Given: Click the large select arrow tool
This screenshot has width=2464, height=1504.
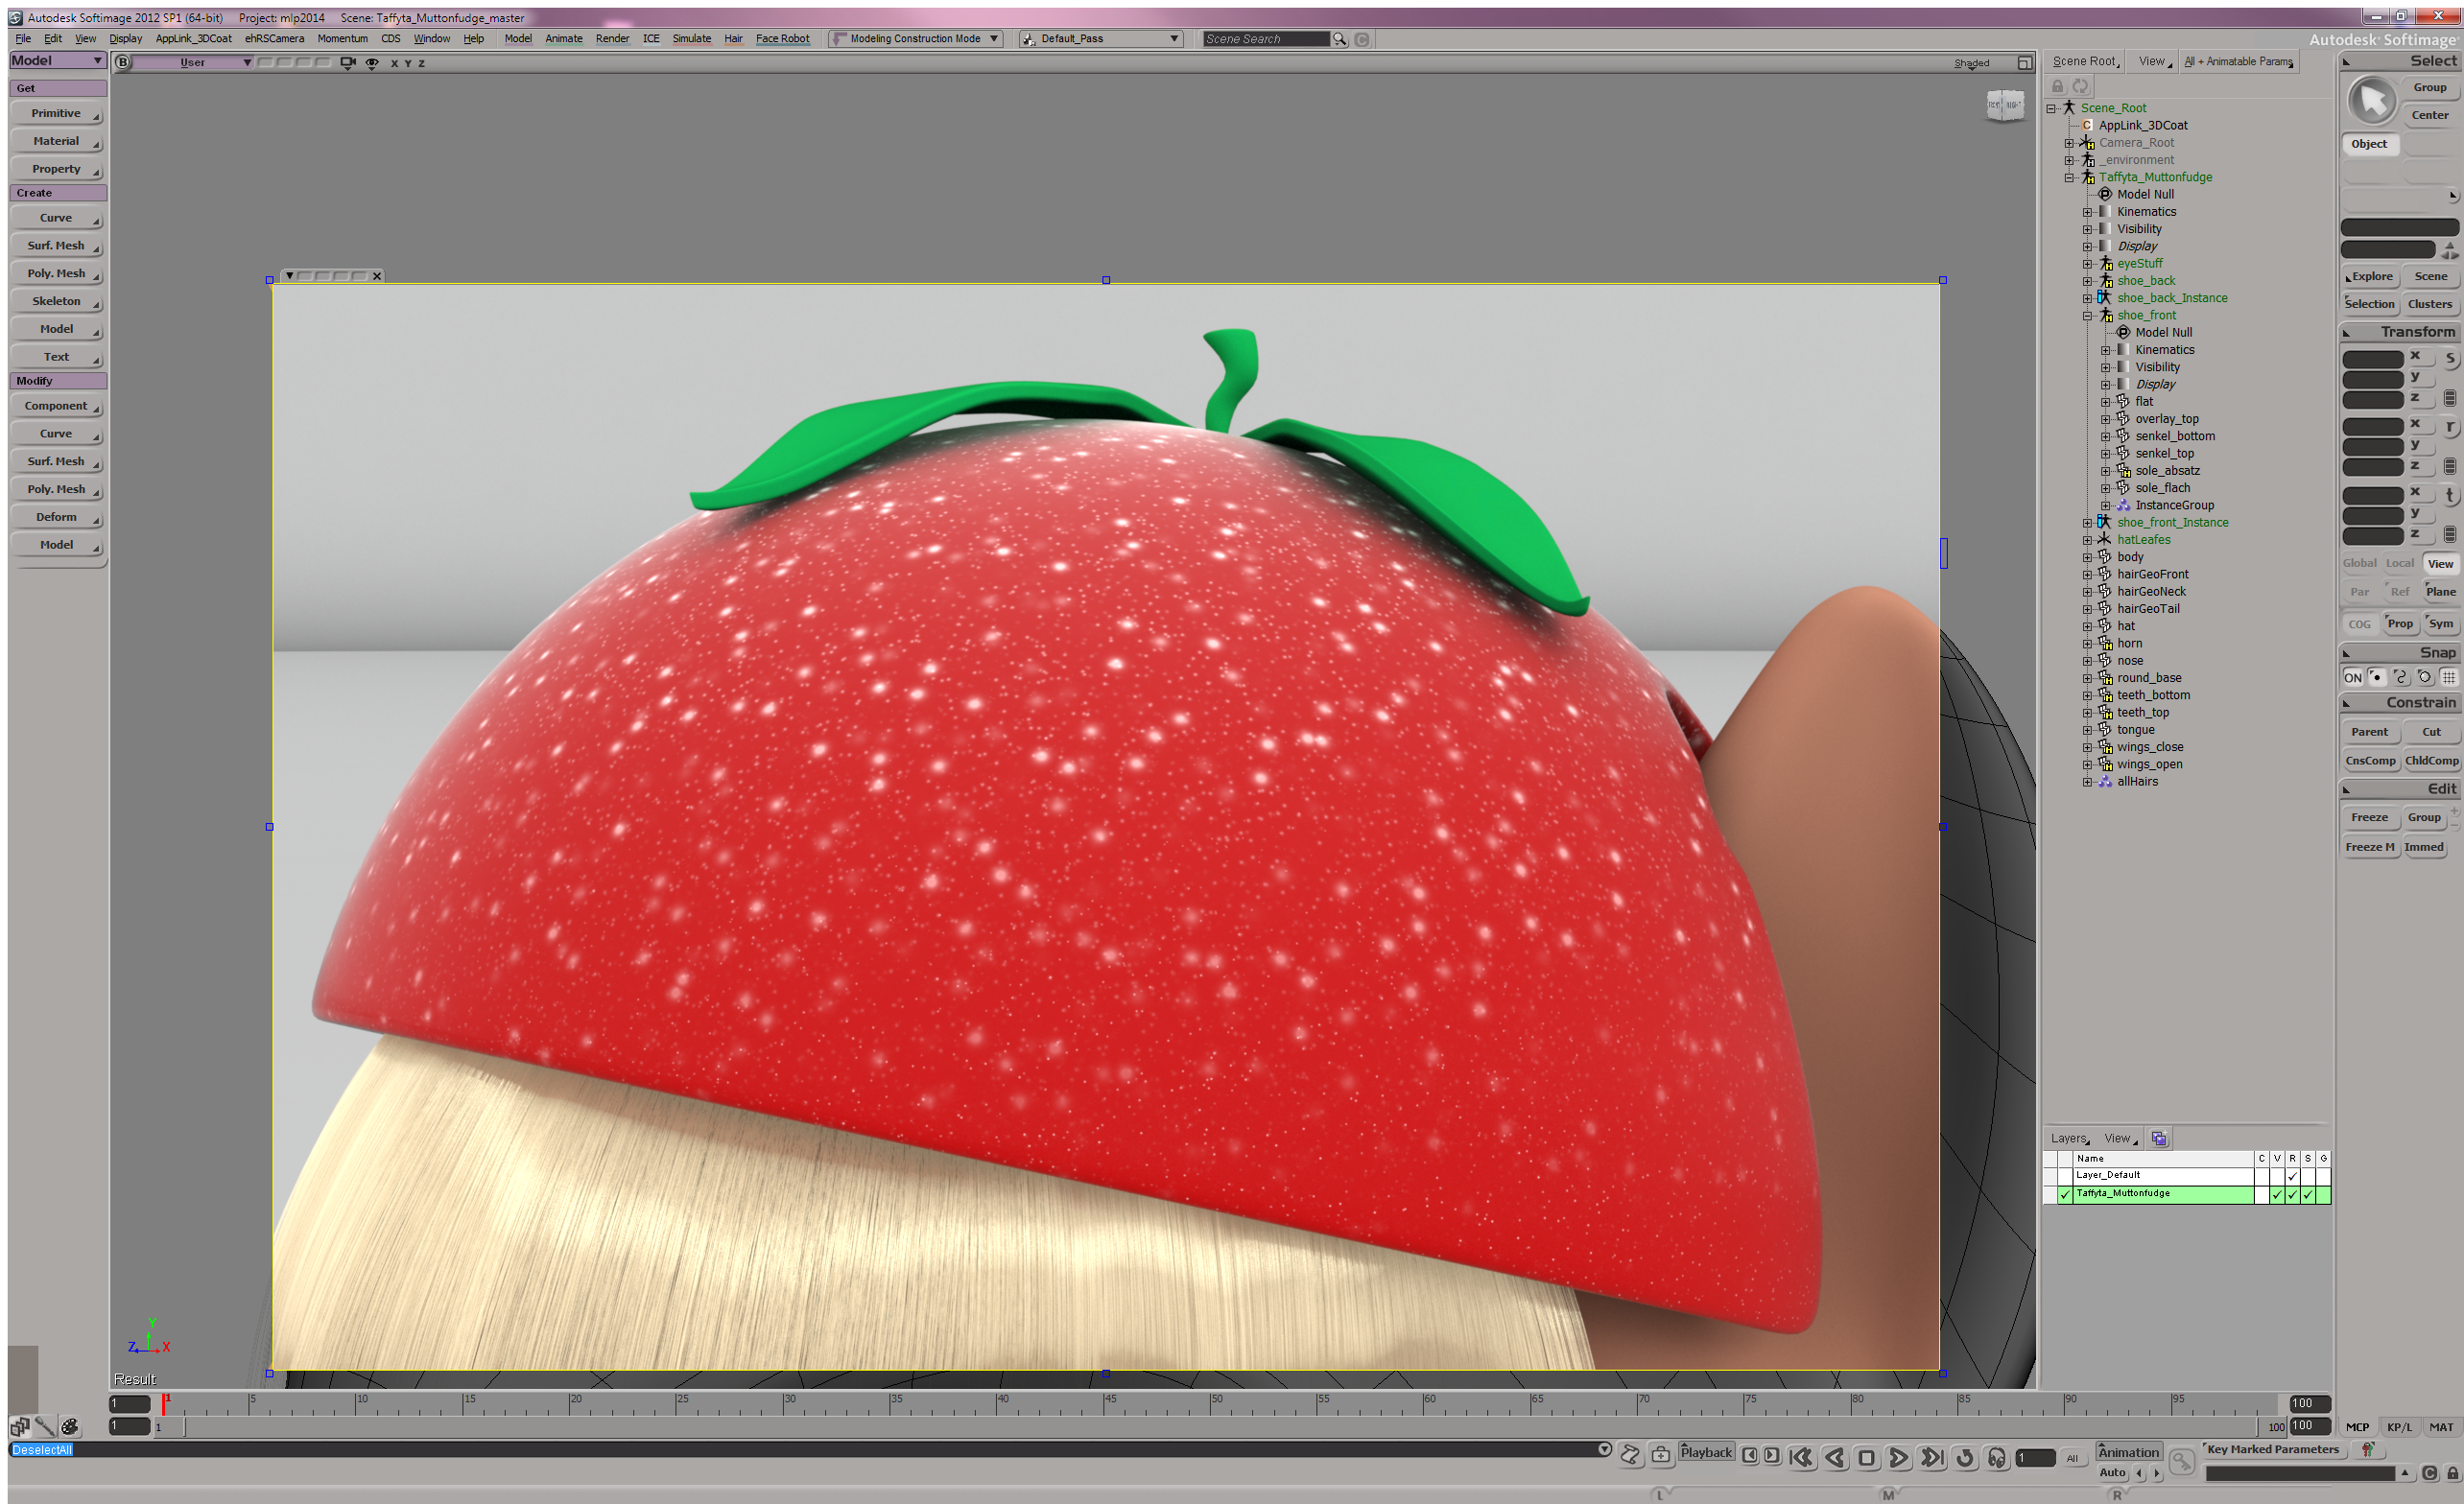Looking at the screenshot, I should pyautogui.click(x=2371, y=102).
